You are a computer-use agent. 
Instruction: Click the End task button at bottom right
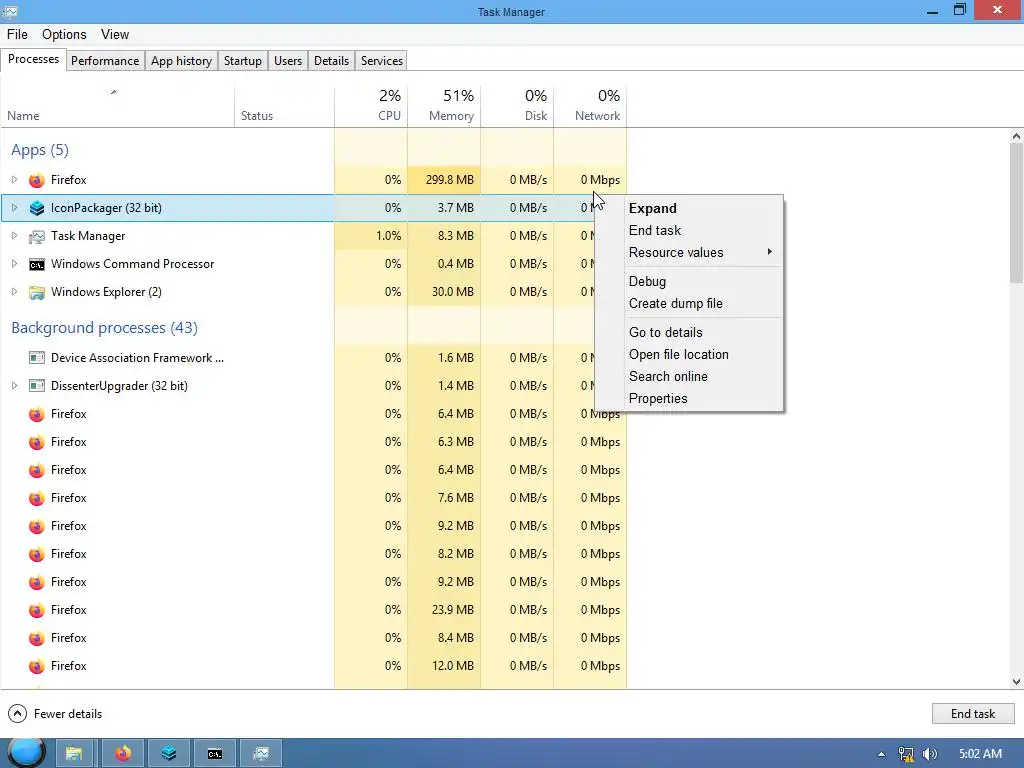pos(972,714)
